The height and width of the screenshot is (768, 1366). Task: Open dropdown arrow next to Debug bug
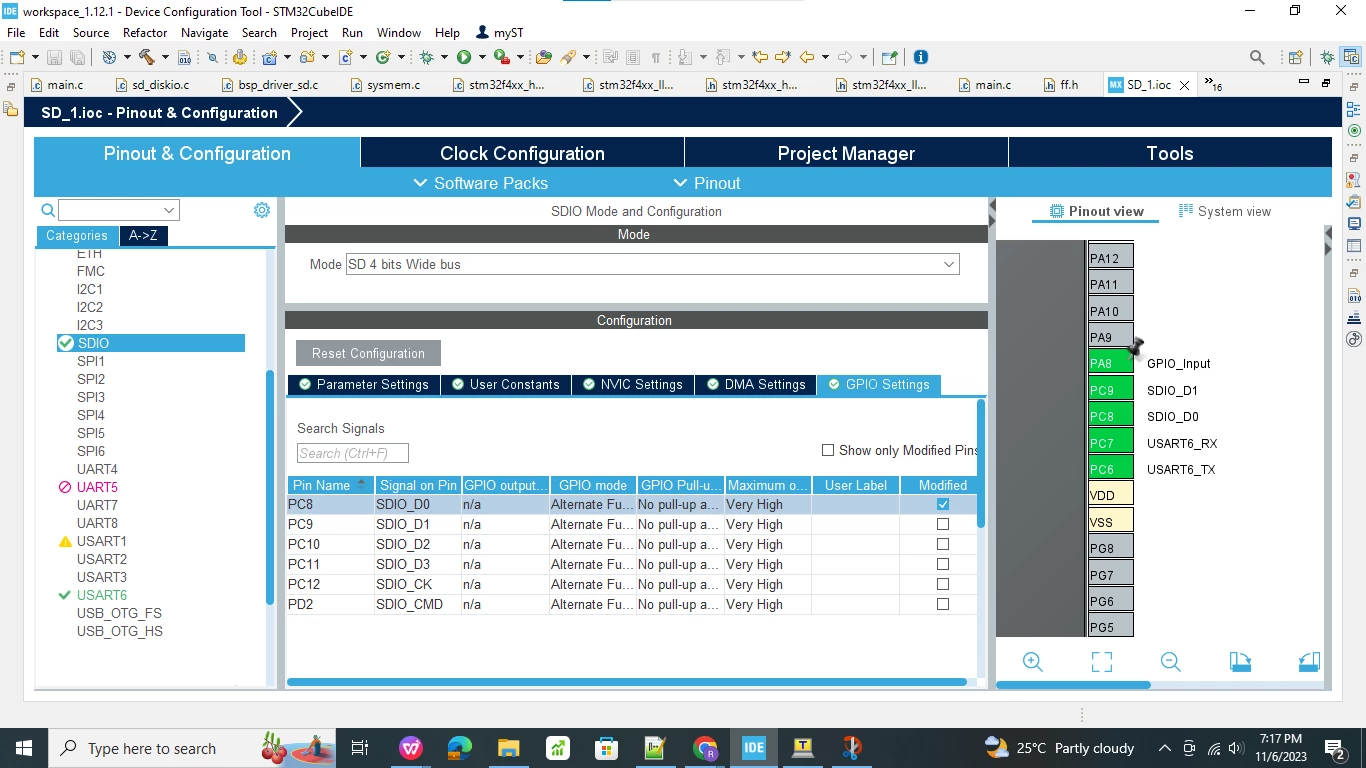445,57
